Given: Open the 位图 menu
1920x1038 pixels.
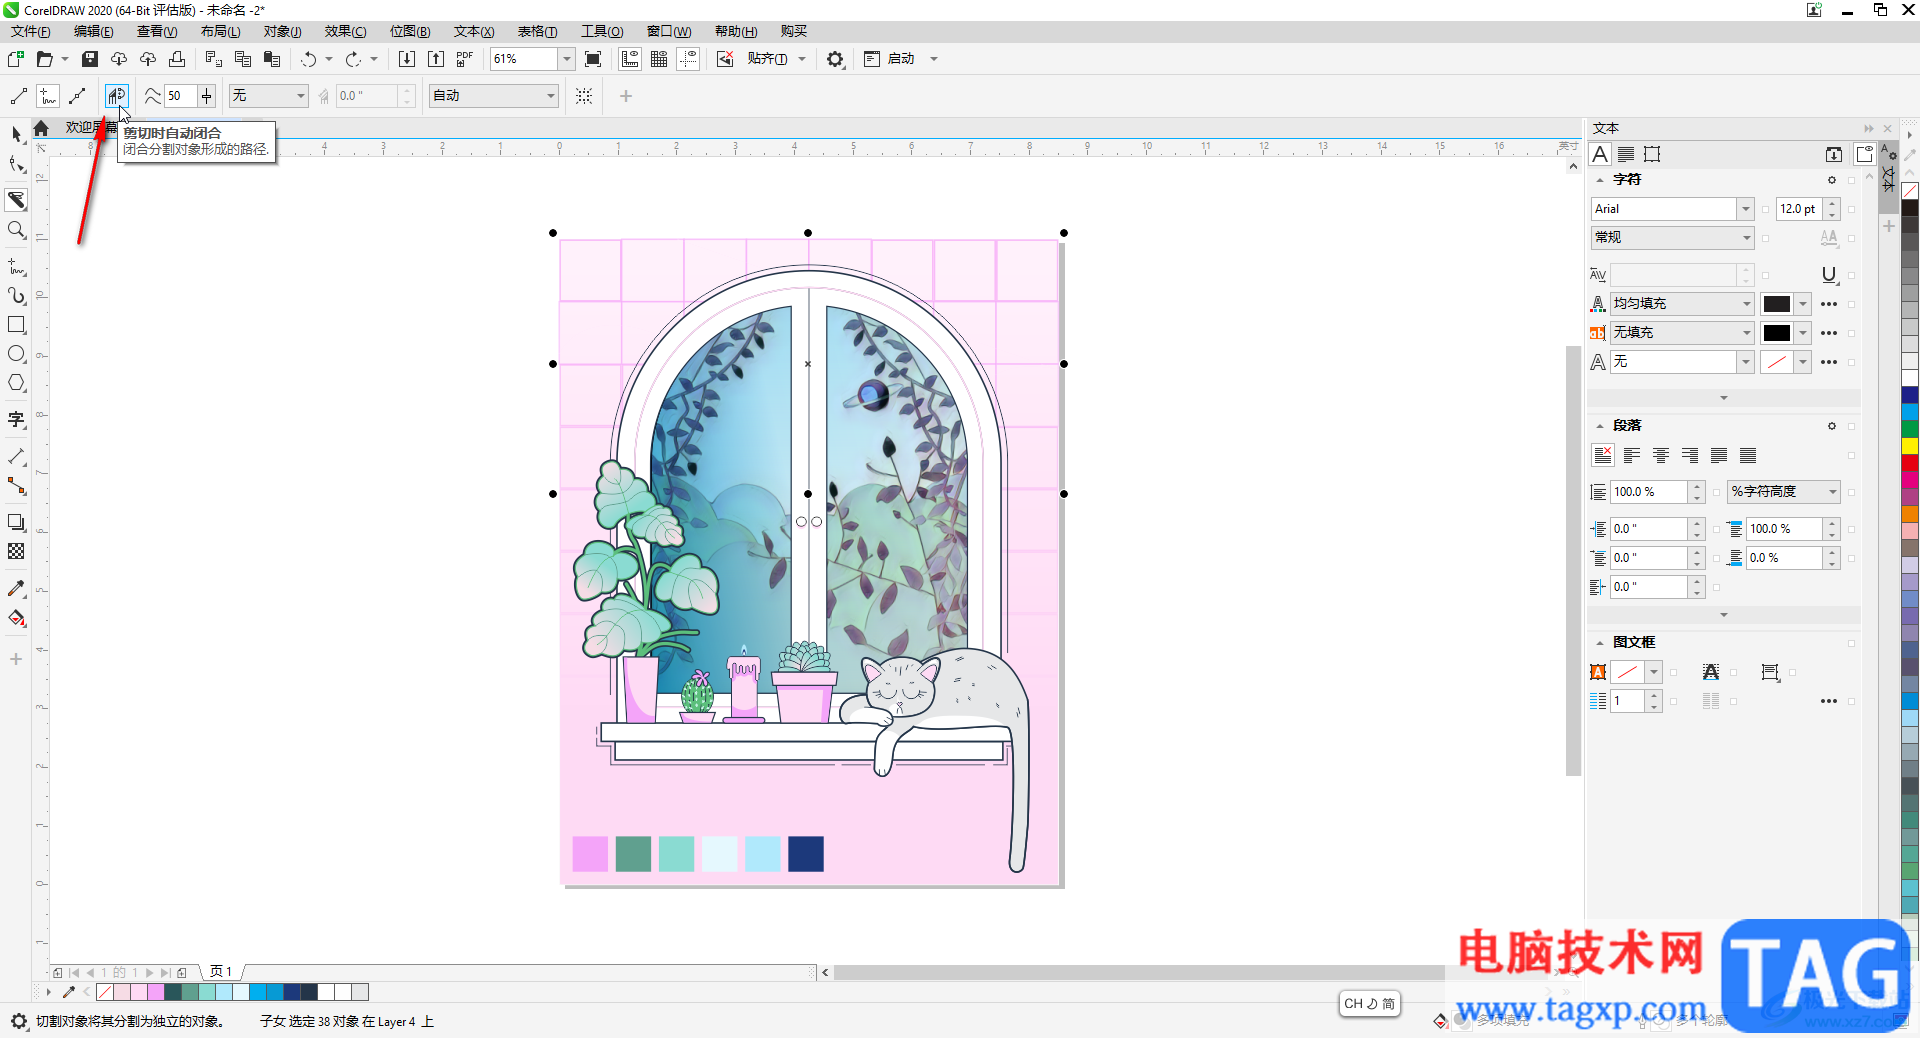Looking at the screenshot, I should tap(409, 32).
